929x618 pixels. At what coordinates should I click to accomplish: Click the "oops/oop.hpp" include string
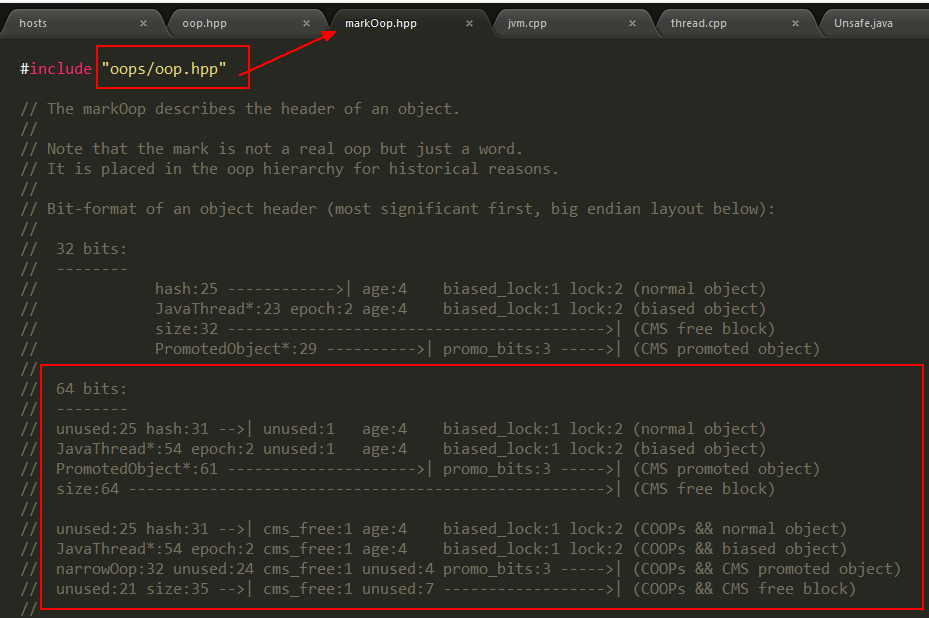pyautogui.click(x=164, y=69)
